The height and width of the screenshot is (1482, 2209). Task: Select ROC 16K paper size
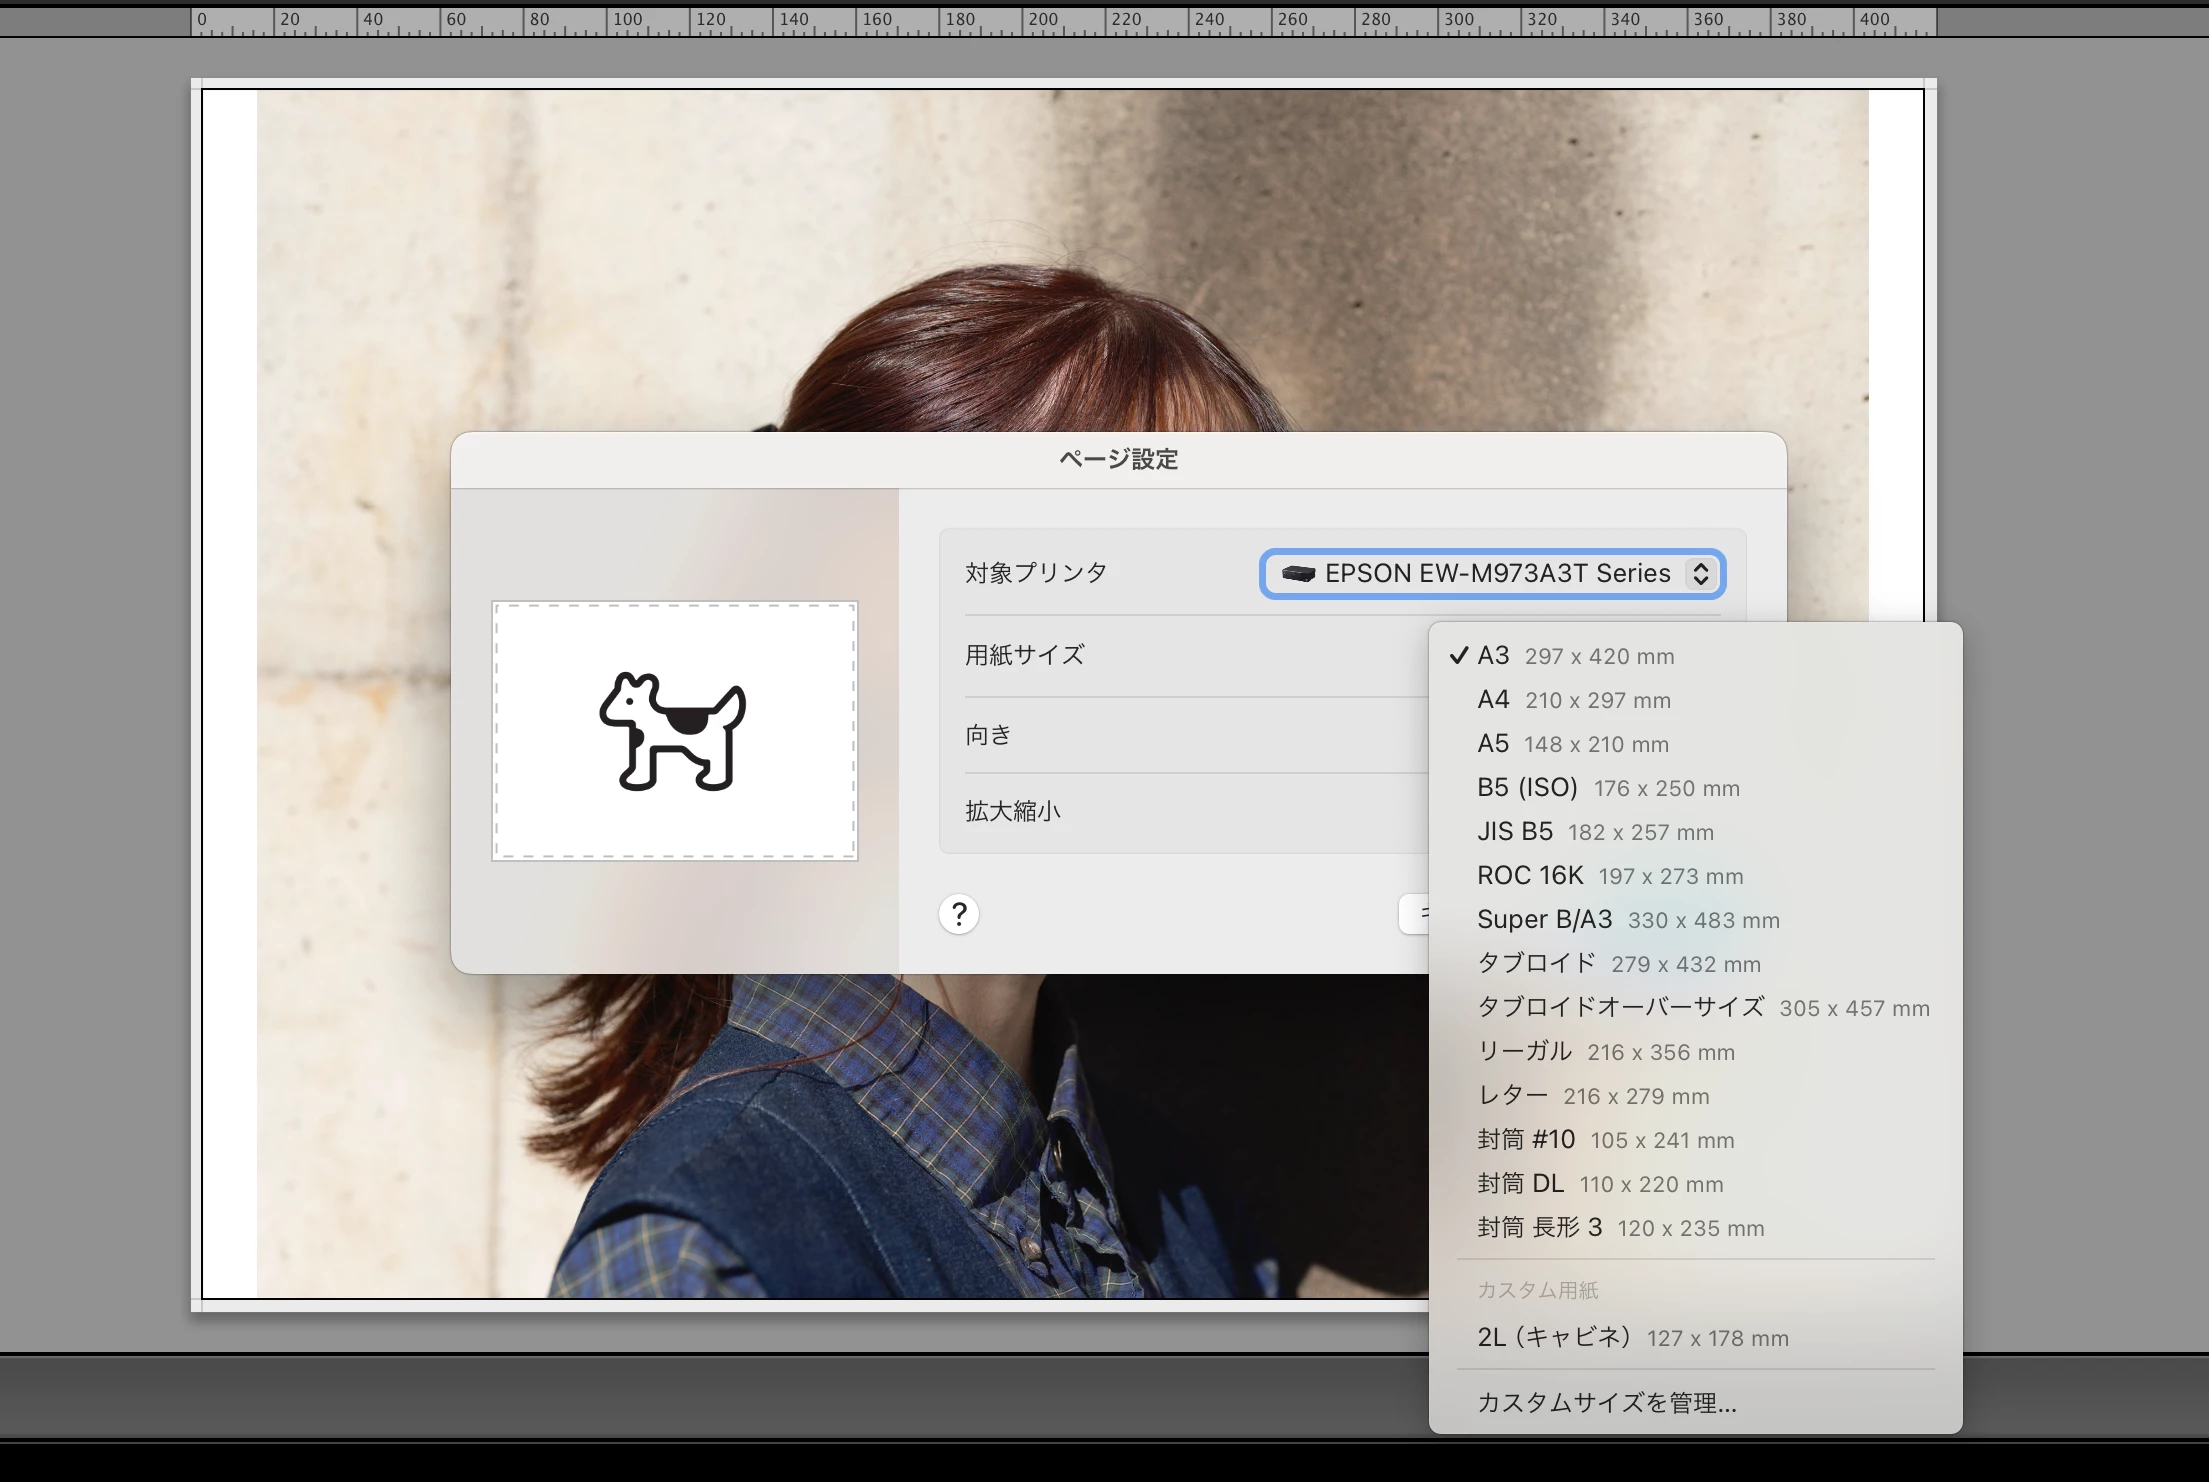(1609, 876)
